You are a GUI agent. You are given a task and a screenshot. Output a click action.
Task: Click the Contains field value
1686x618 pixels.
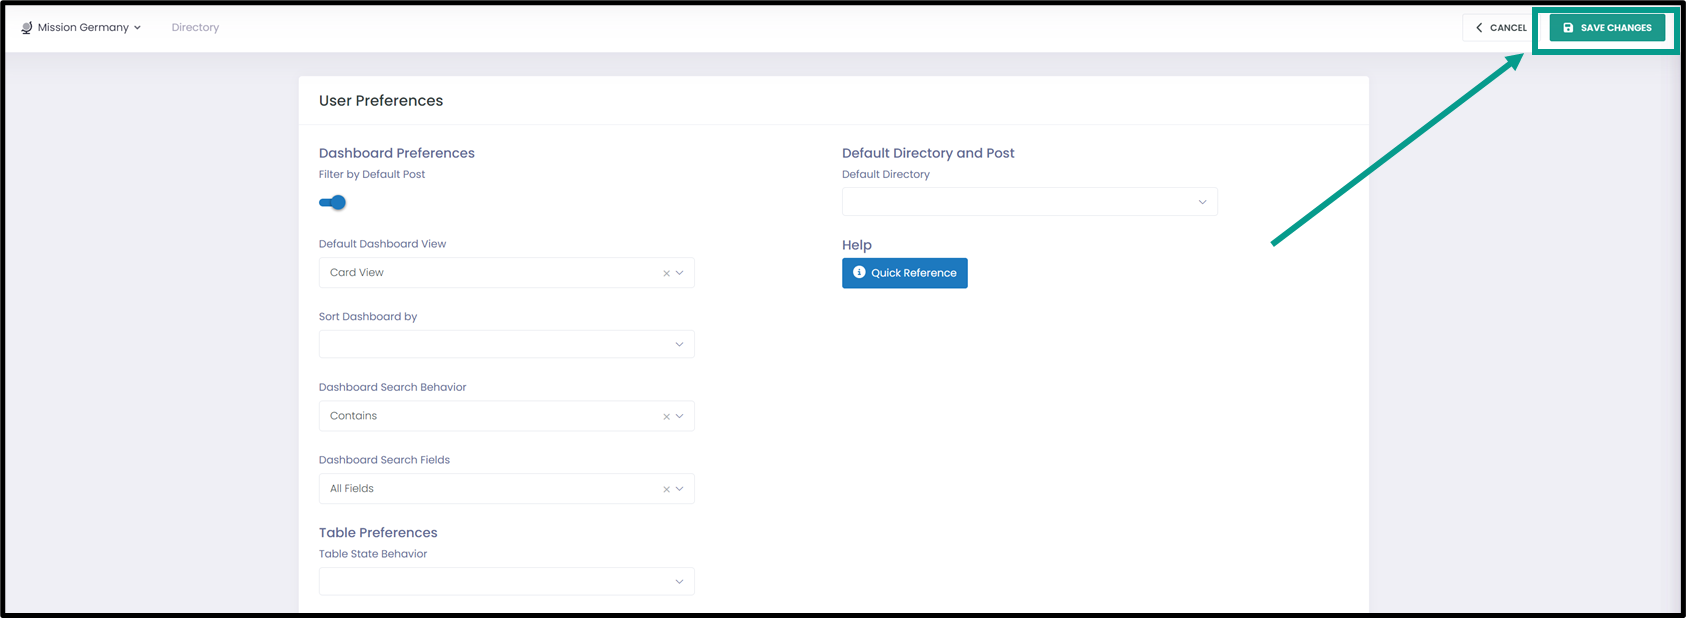(x=354, y=416)
